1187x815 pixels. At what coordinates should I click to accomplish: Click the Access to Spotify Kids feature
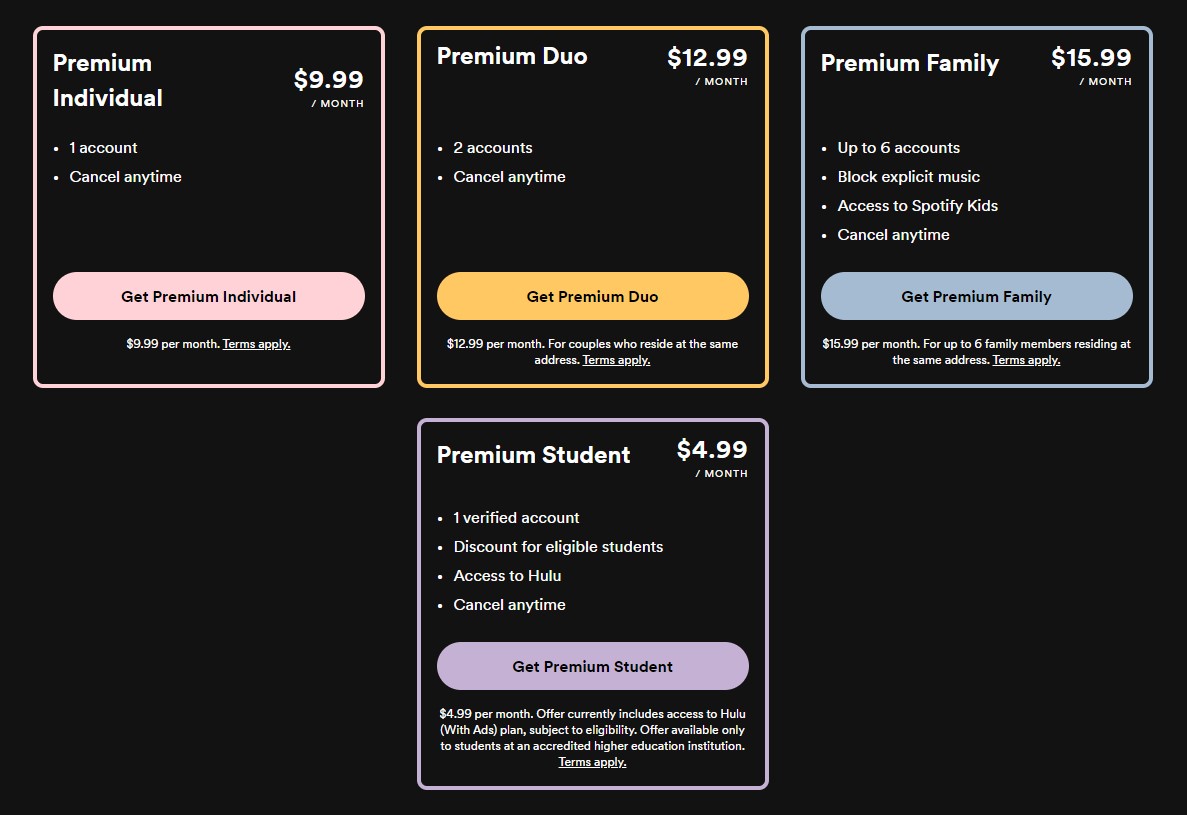pos(917,206)
